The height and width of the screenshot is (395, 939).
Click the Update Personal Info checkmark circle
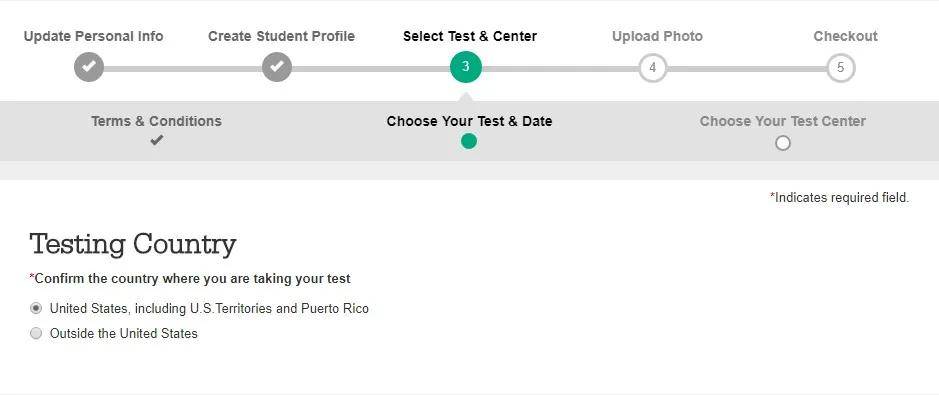tap(89, 67)
